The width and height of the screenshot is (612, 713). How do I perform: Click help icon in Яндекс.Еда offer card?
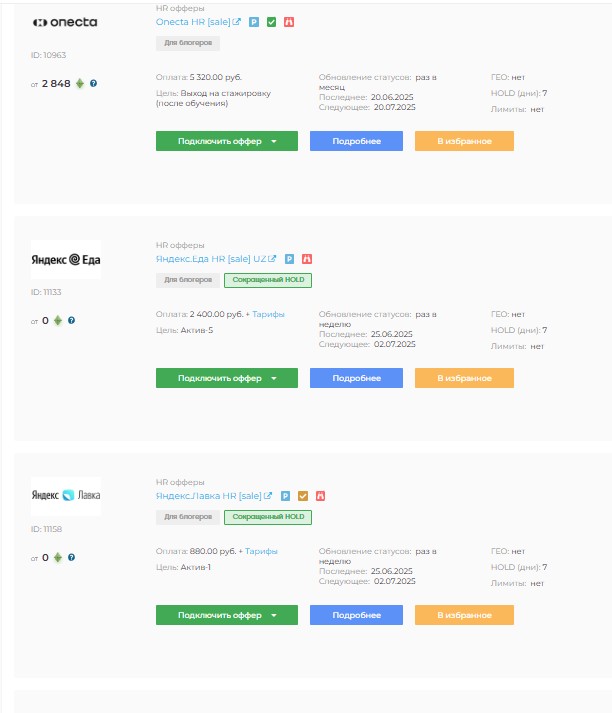[x=71, y=320]
